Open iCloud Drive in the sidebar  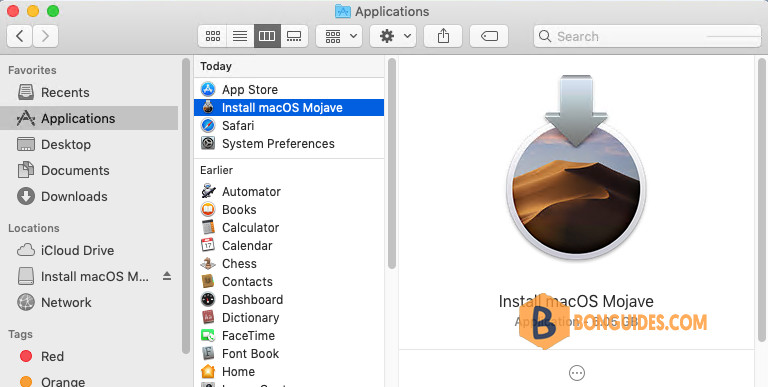[x=89, y=250]
